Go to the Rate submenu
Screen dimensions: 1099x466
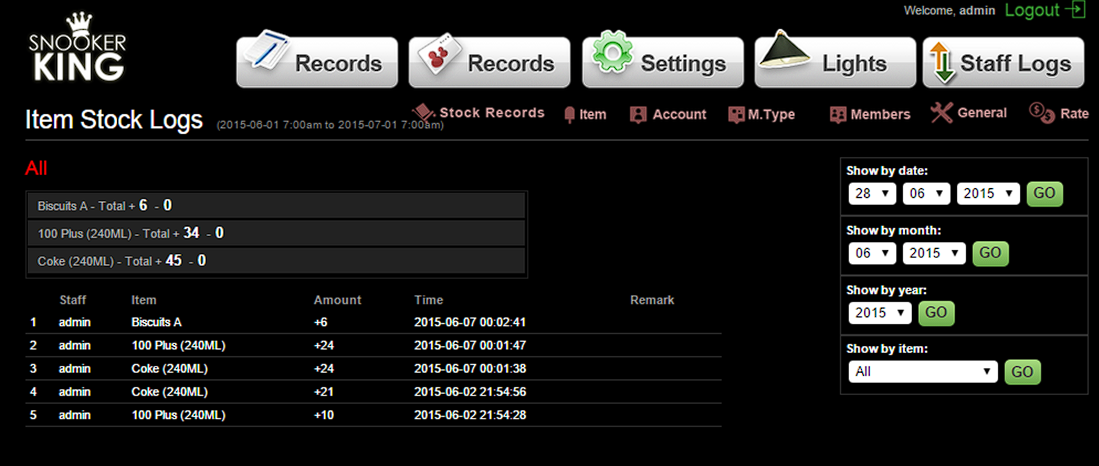[x=1059, y=114]
